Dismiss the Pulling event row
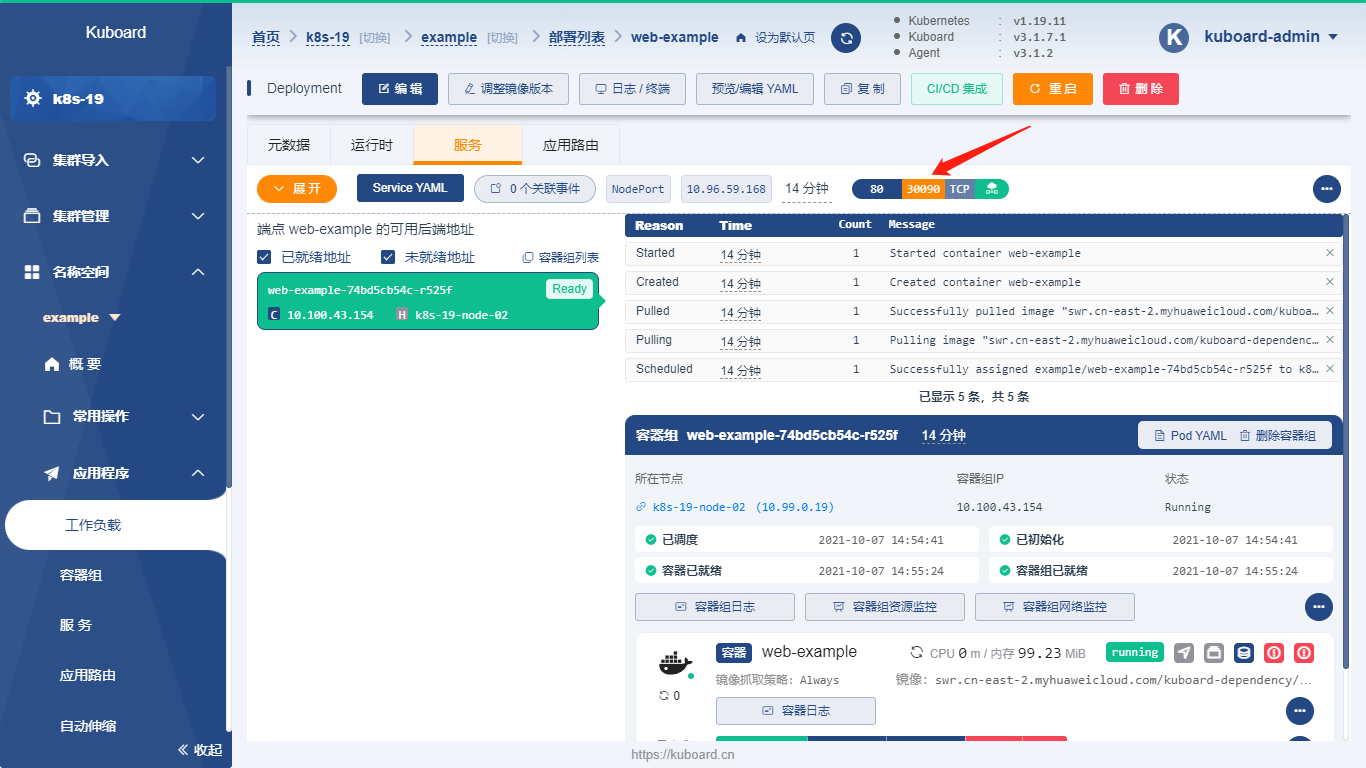The height and width of the screenshot is (768, 1366). pos(1330,340)
